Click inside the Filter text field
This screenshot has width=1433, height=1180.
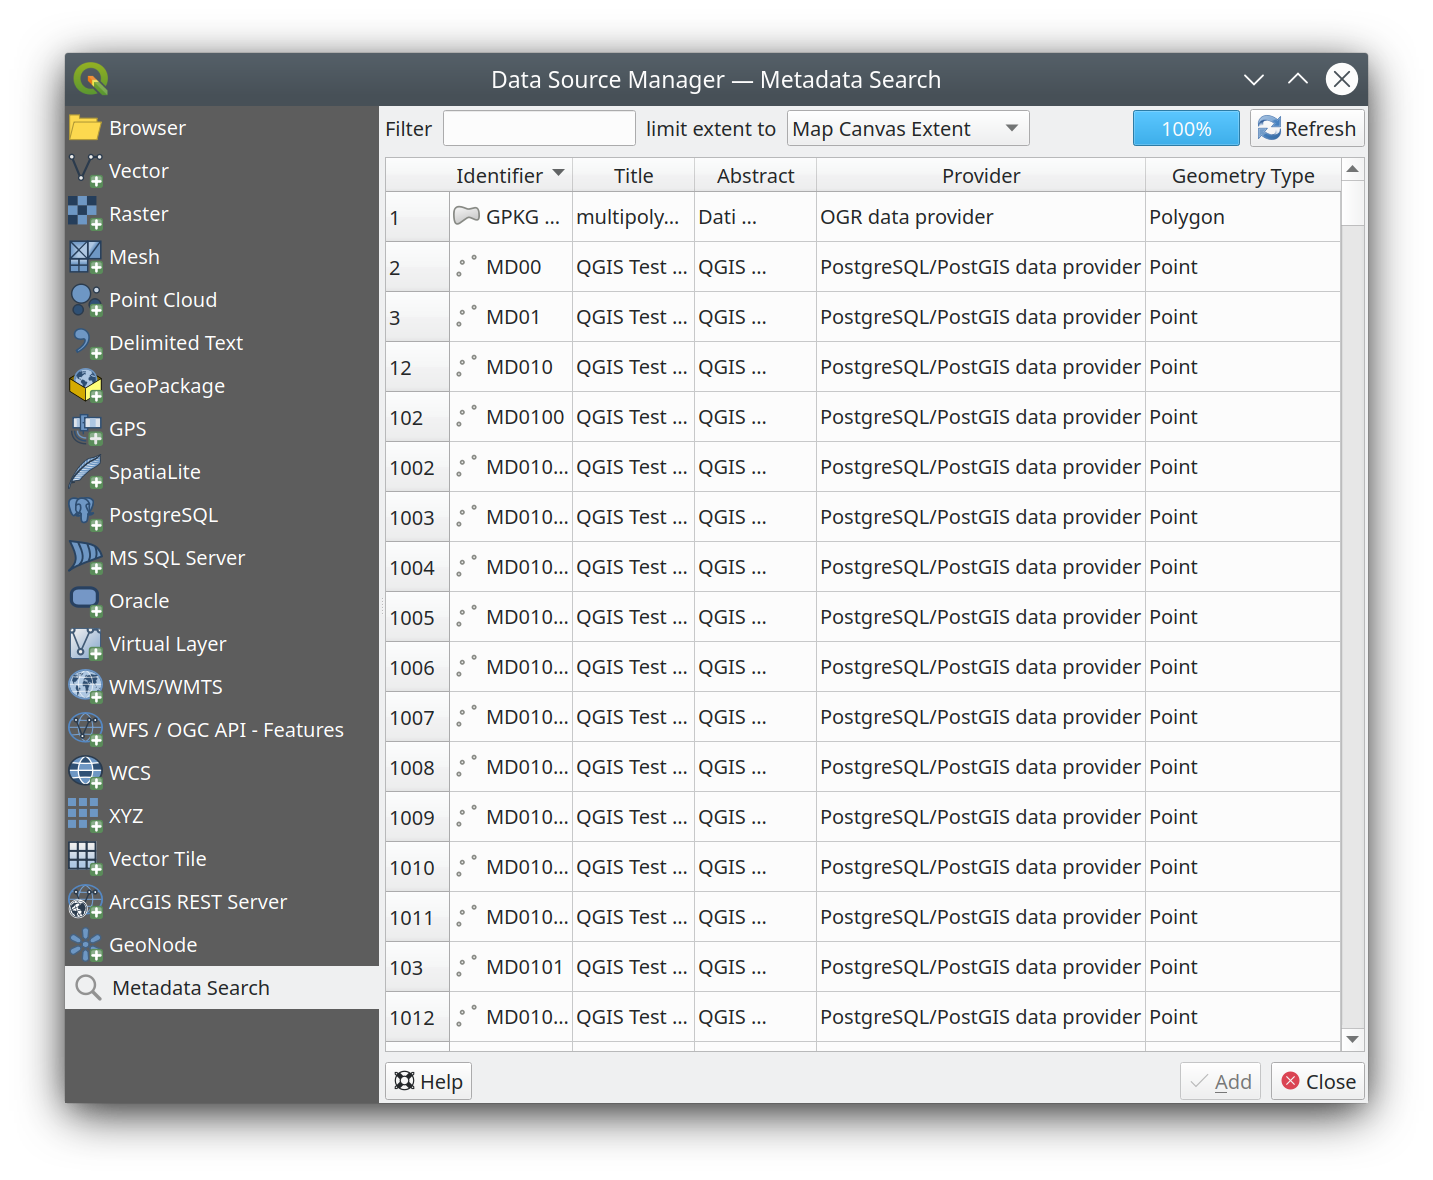(539, 128)
